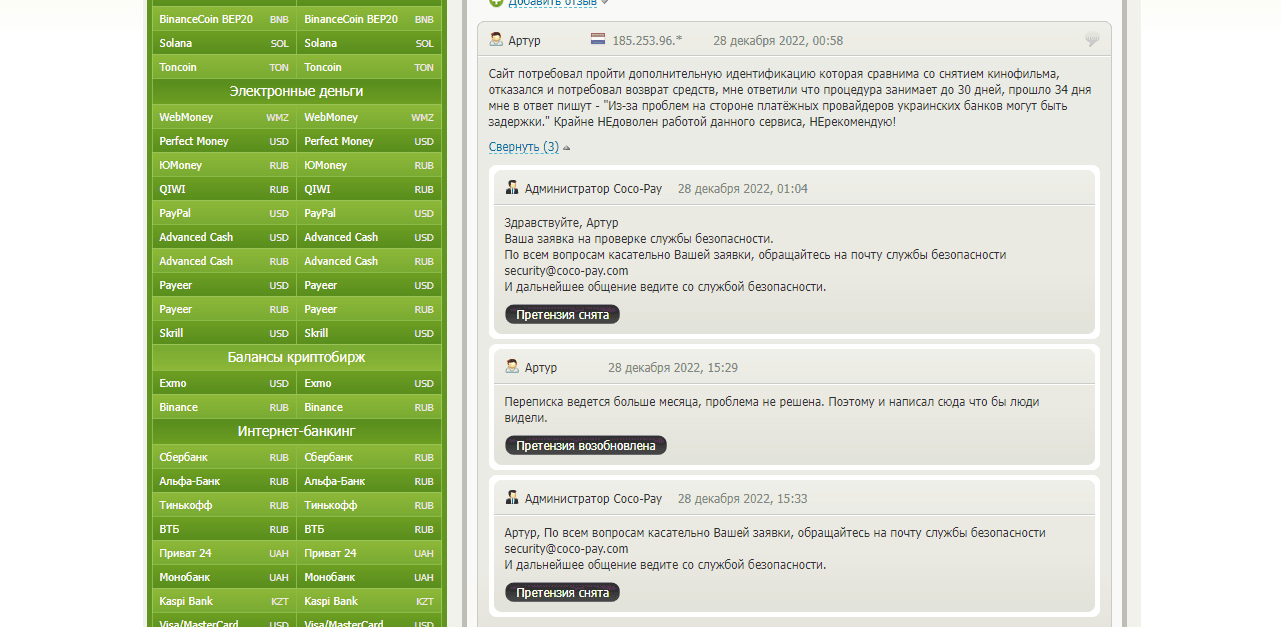Open the Добавить отзыв dropdown arrow
Screen dimensions: 1281x627
pos(604,3)
